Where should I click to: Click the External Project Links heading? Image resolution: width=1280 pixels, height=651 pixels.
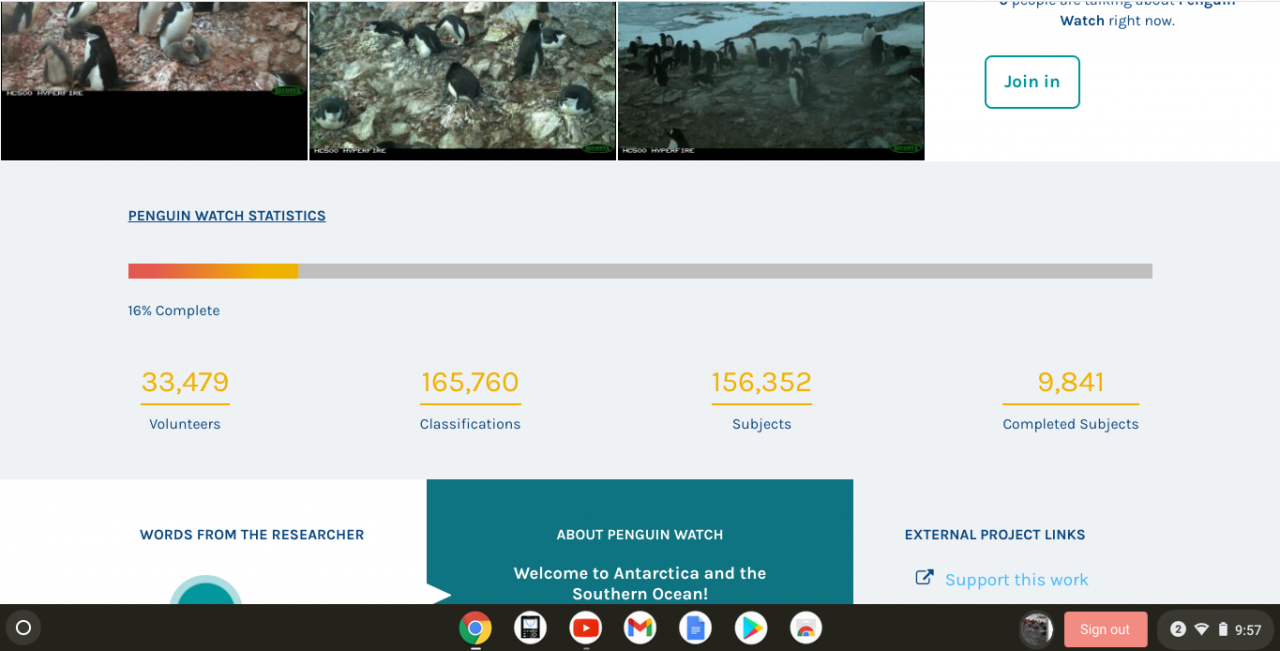pos(995,535)
